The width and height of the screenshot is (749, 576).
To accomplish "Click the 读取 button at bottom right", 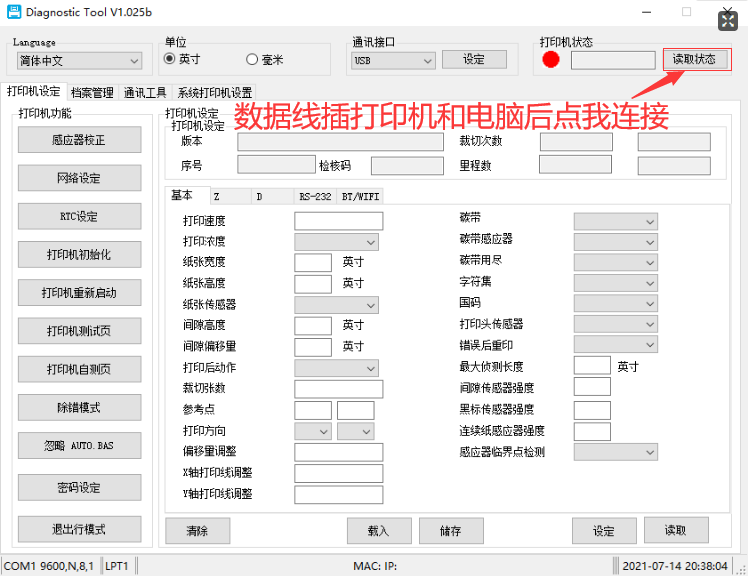I will point(676,530).
